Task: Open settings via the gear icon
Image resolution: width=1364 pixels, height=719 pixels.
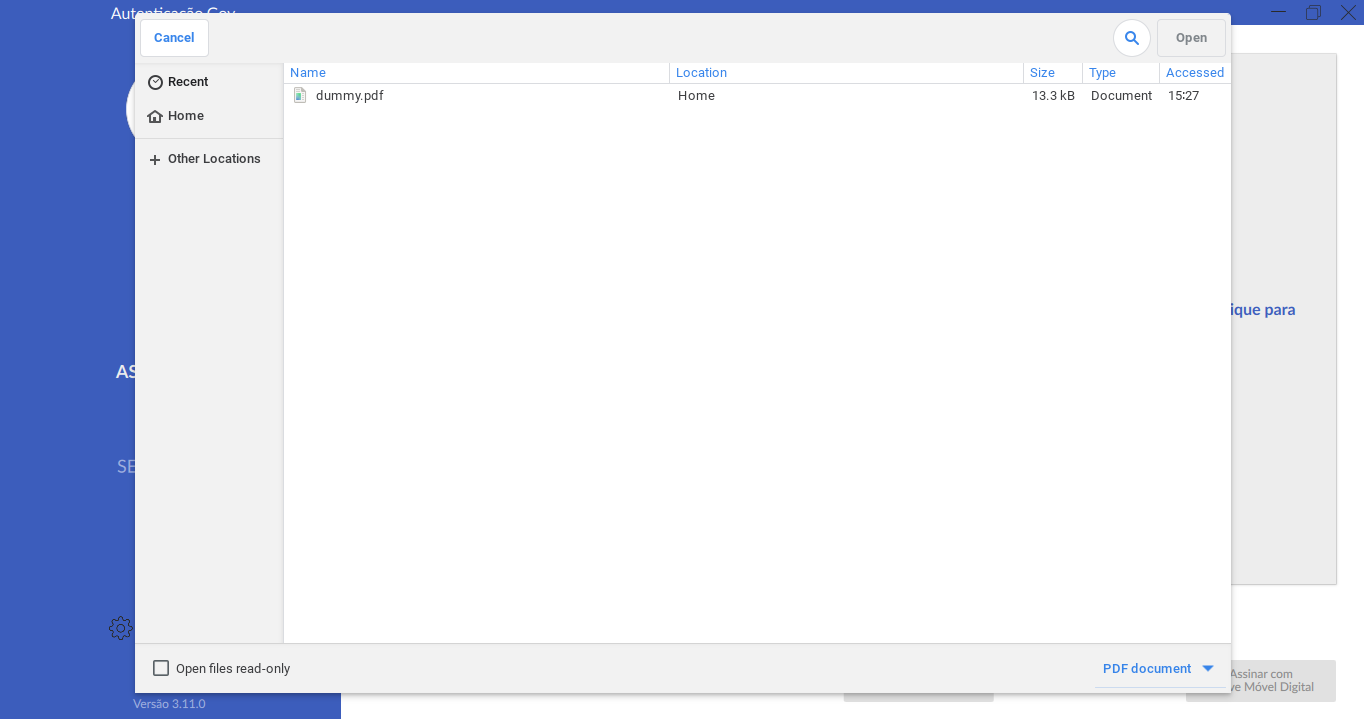Action: (x=121, y=628)
